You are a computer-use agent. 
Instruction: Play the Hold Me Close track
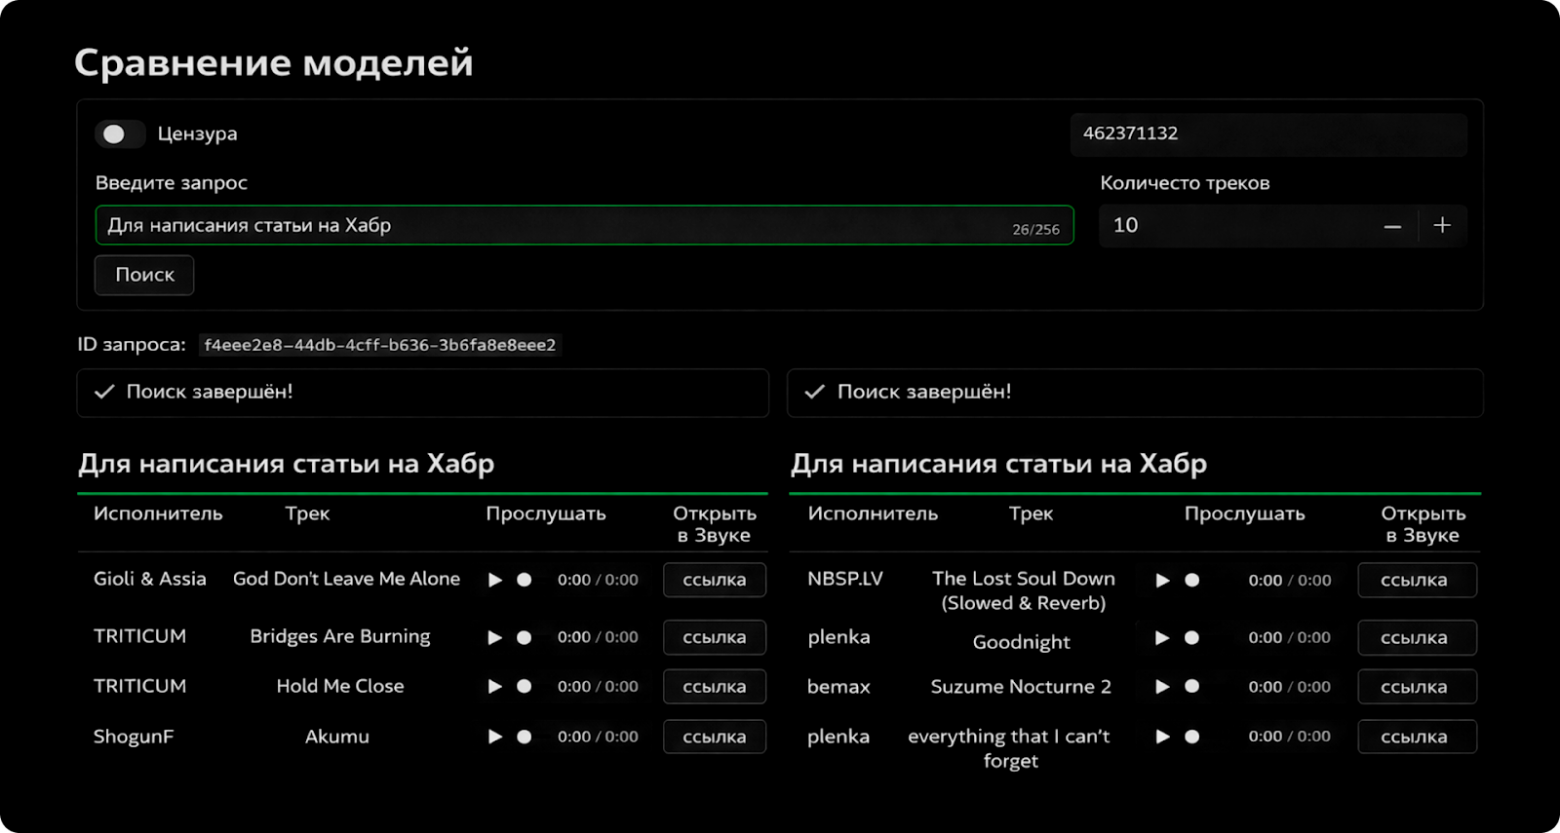point(495,687)
